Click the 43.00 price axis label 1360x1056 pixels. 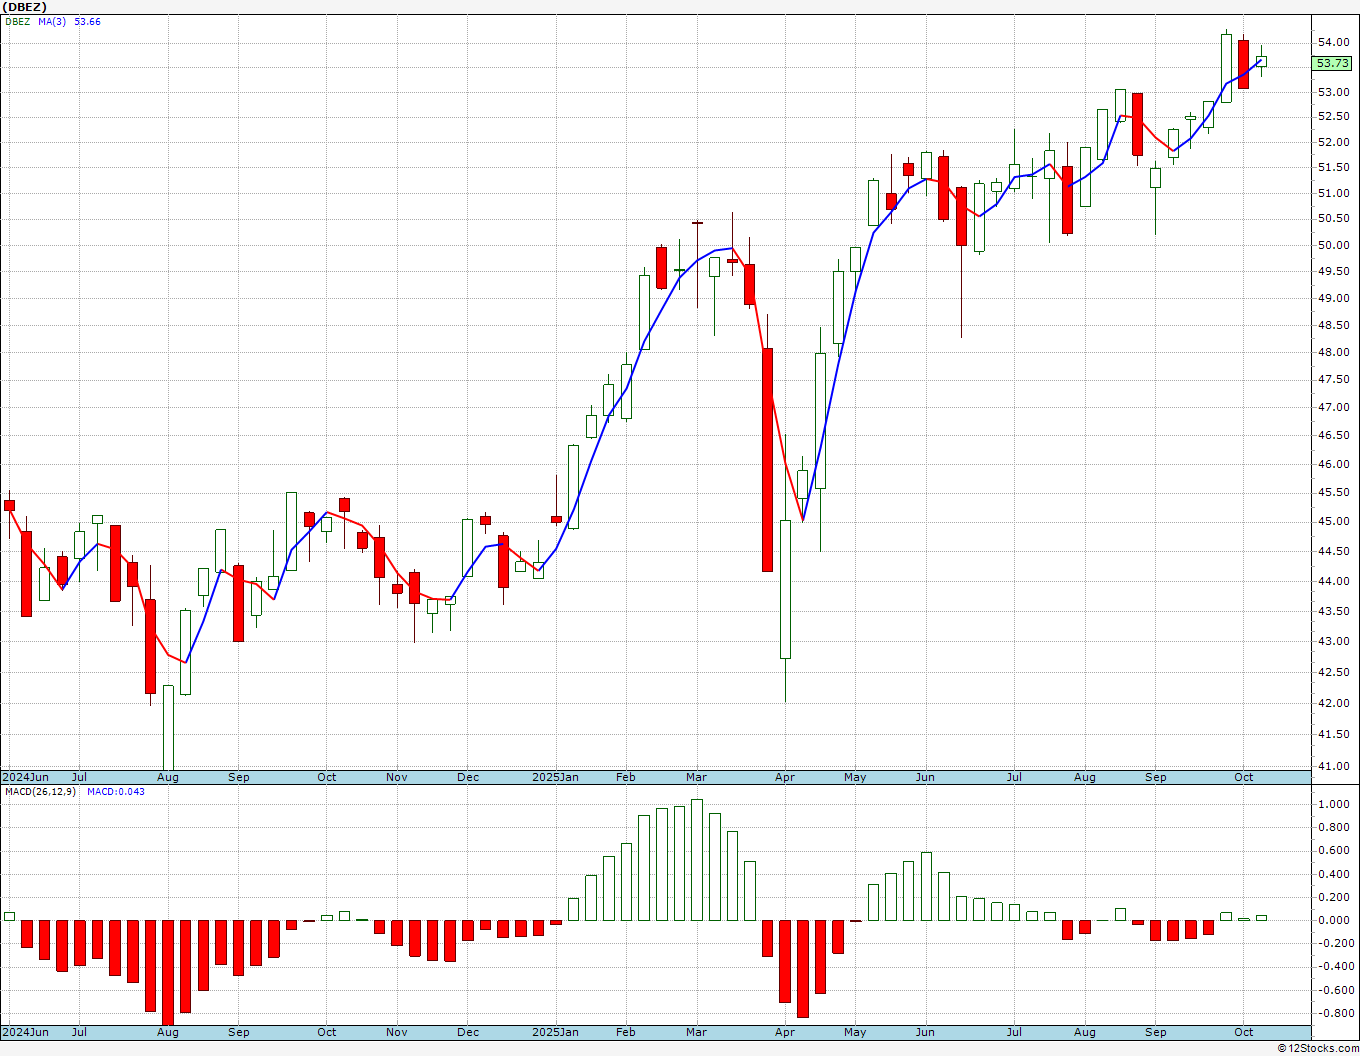pos(1333,641)
